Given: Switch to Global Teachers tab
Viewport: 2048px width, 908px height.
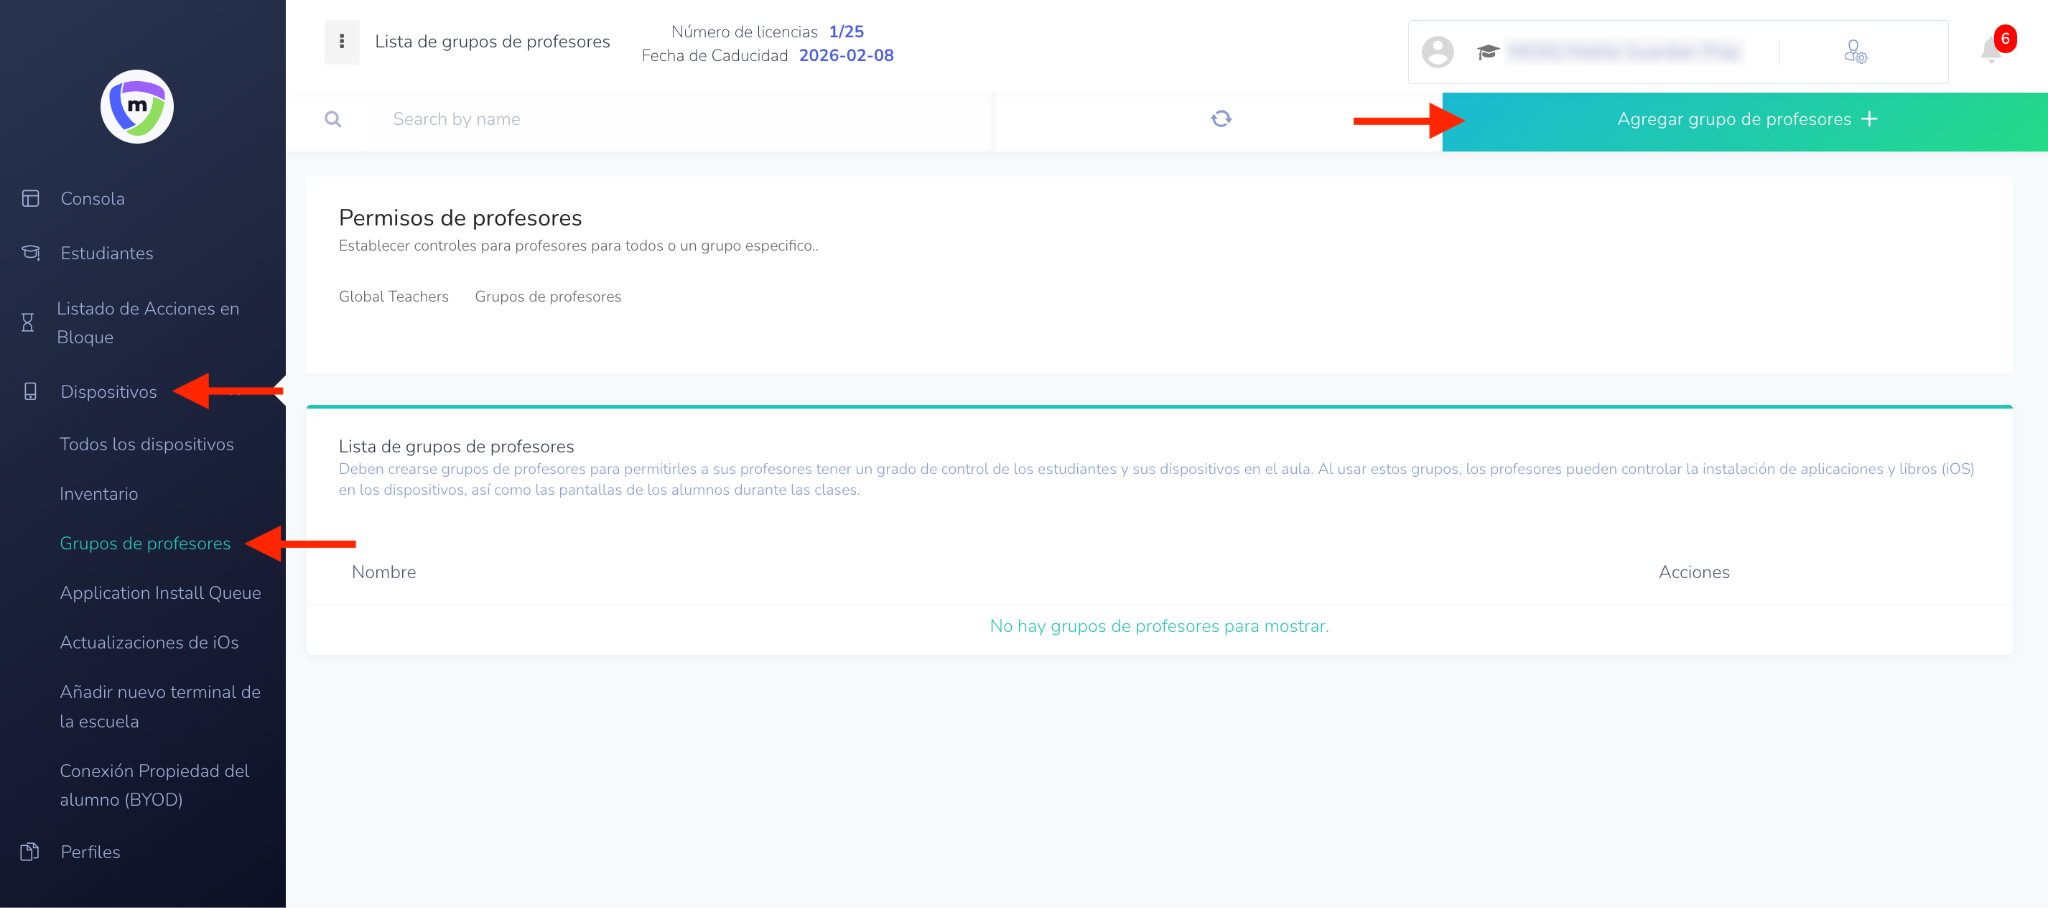Looking at the screenshot, I should [393, 297].
